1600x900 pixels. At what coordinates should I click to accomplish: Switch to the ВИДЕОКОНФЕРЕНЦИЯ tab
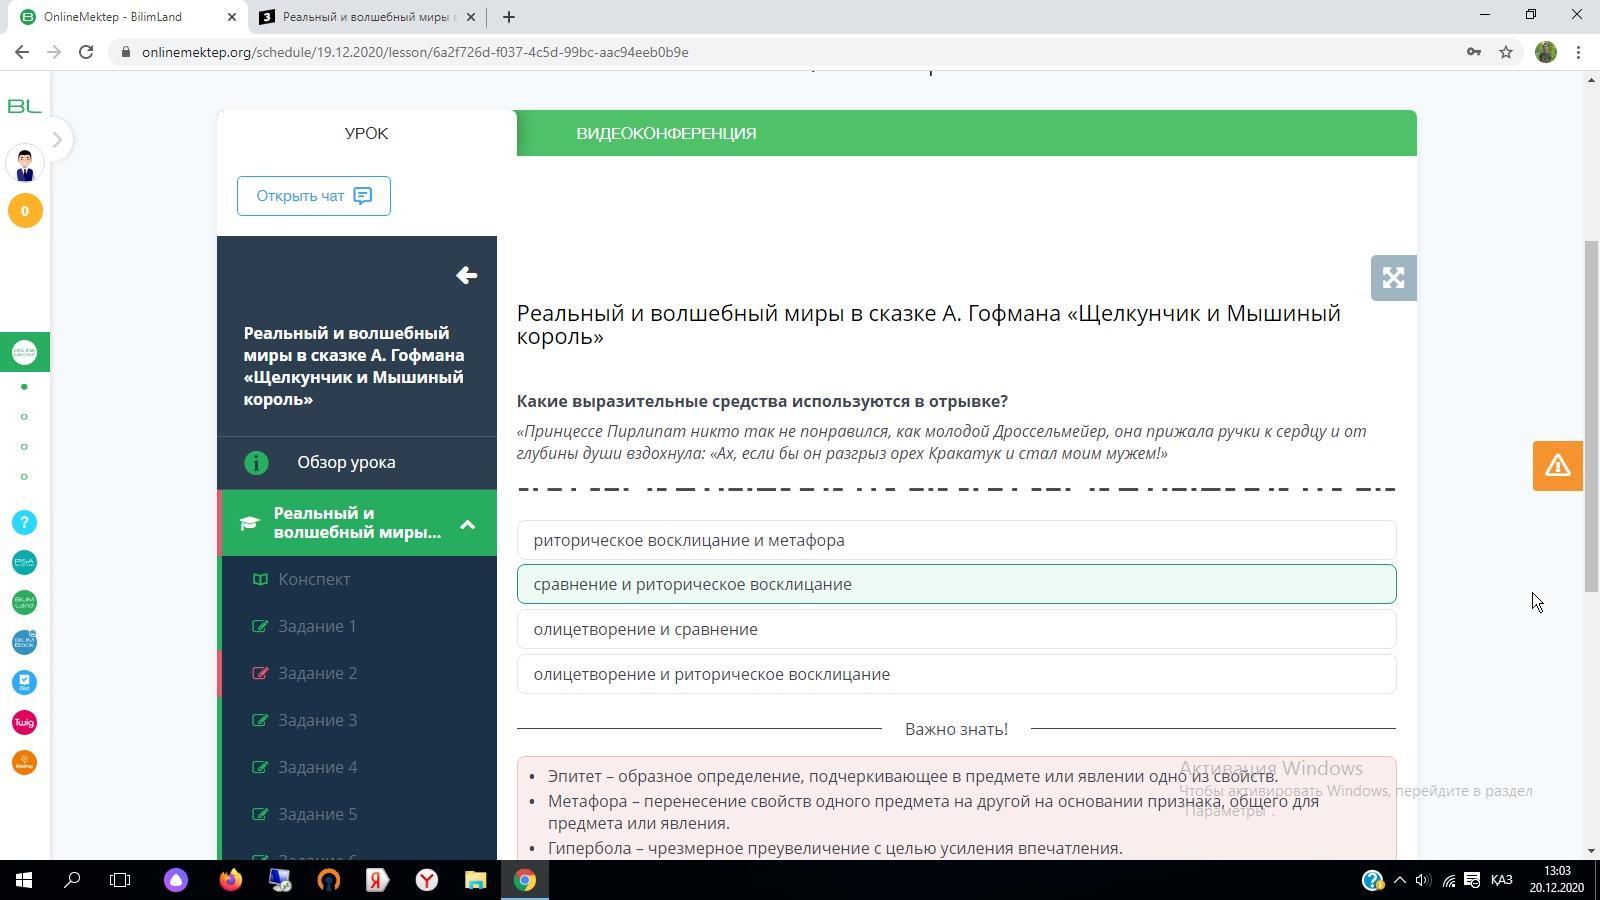[x=666, y=133]
